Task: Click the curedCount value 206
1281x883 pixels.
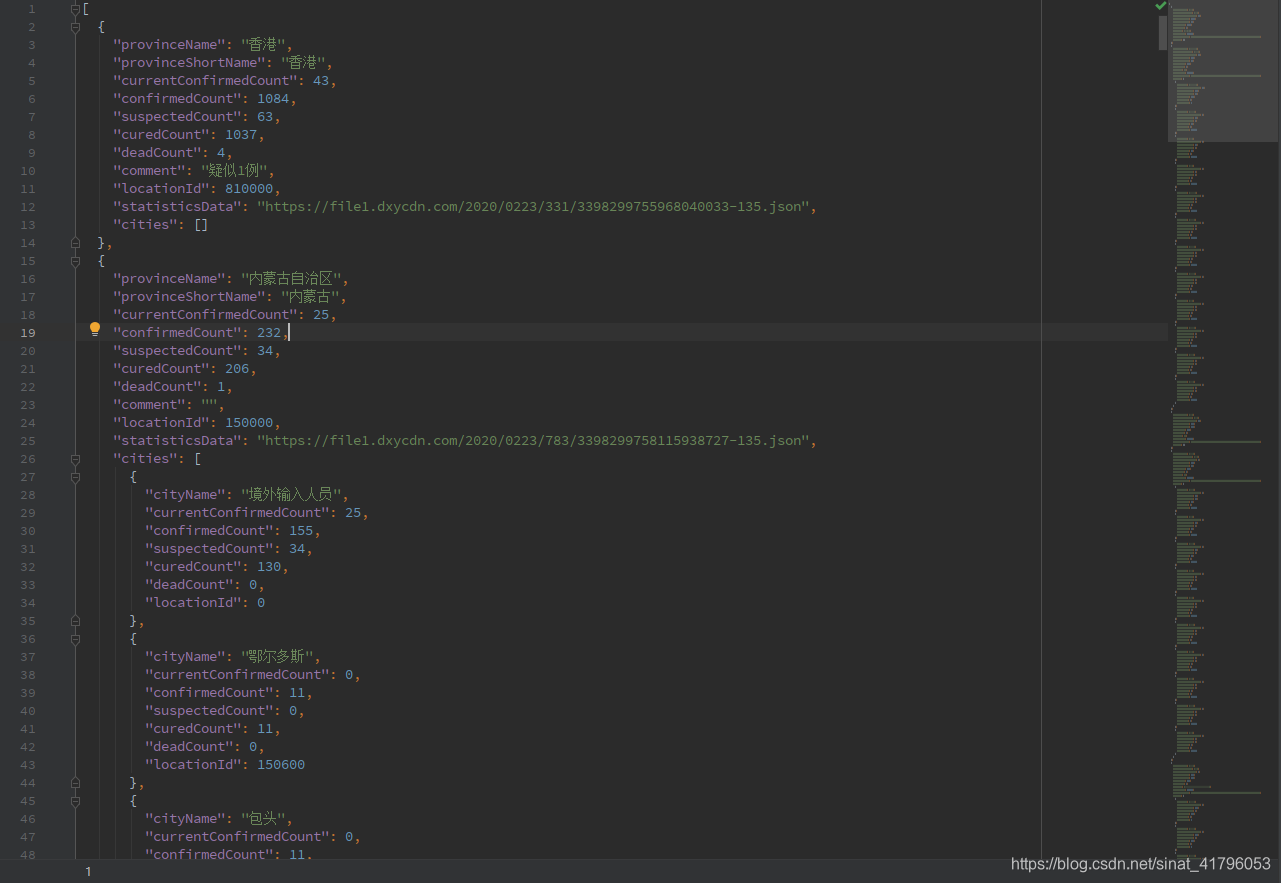Action: [x=237, y=369]
